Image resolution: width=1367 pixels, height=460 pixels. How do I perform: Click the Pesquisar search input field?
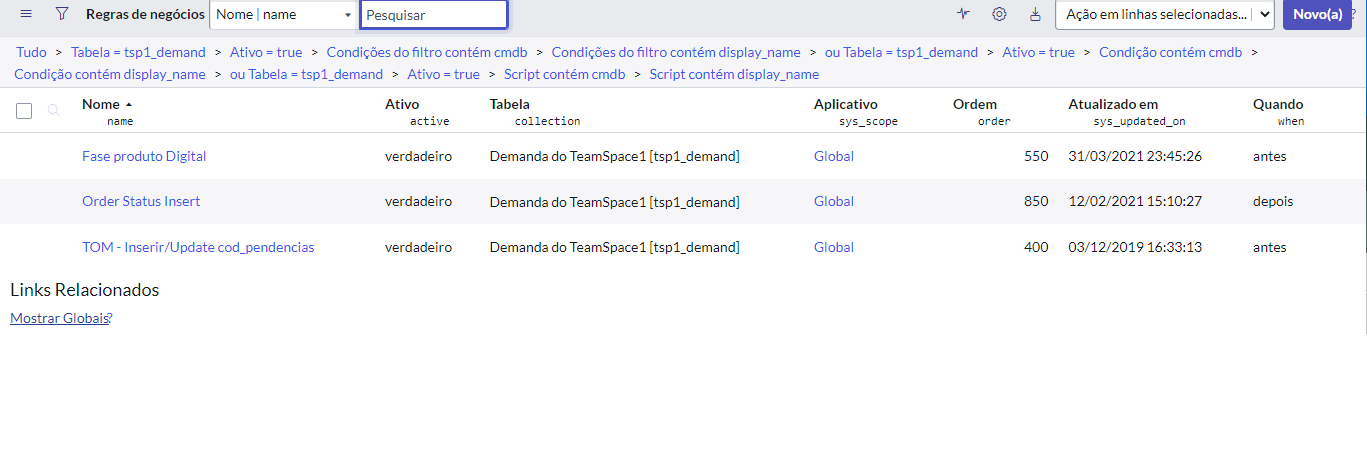pos(434,15)
